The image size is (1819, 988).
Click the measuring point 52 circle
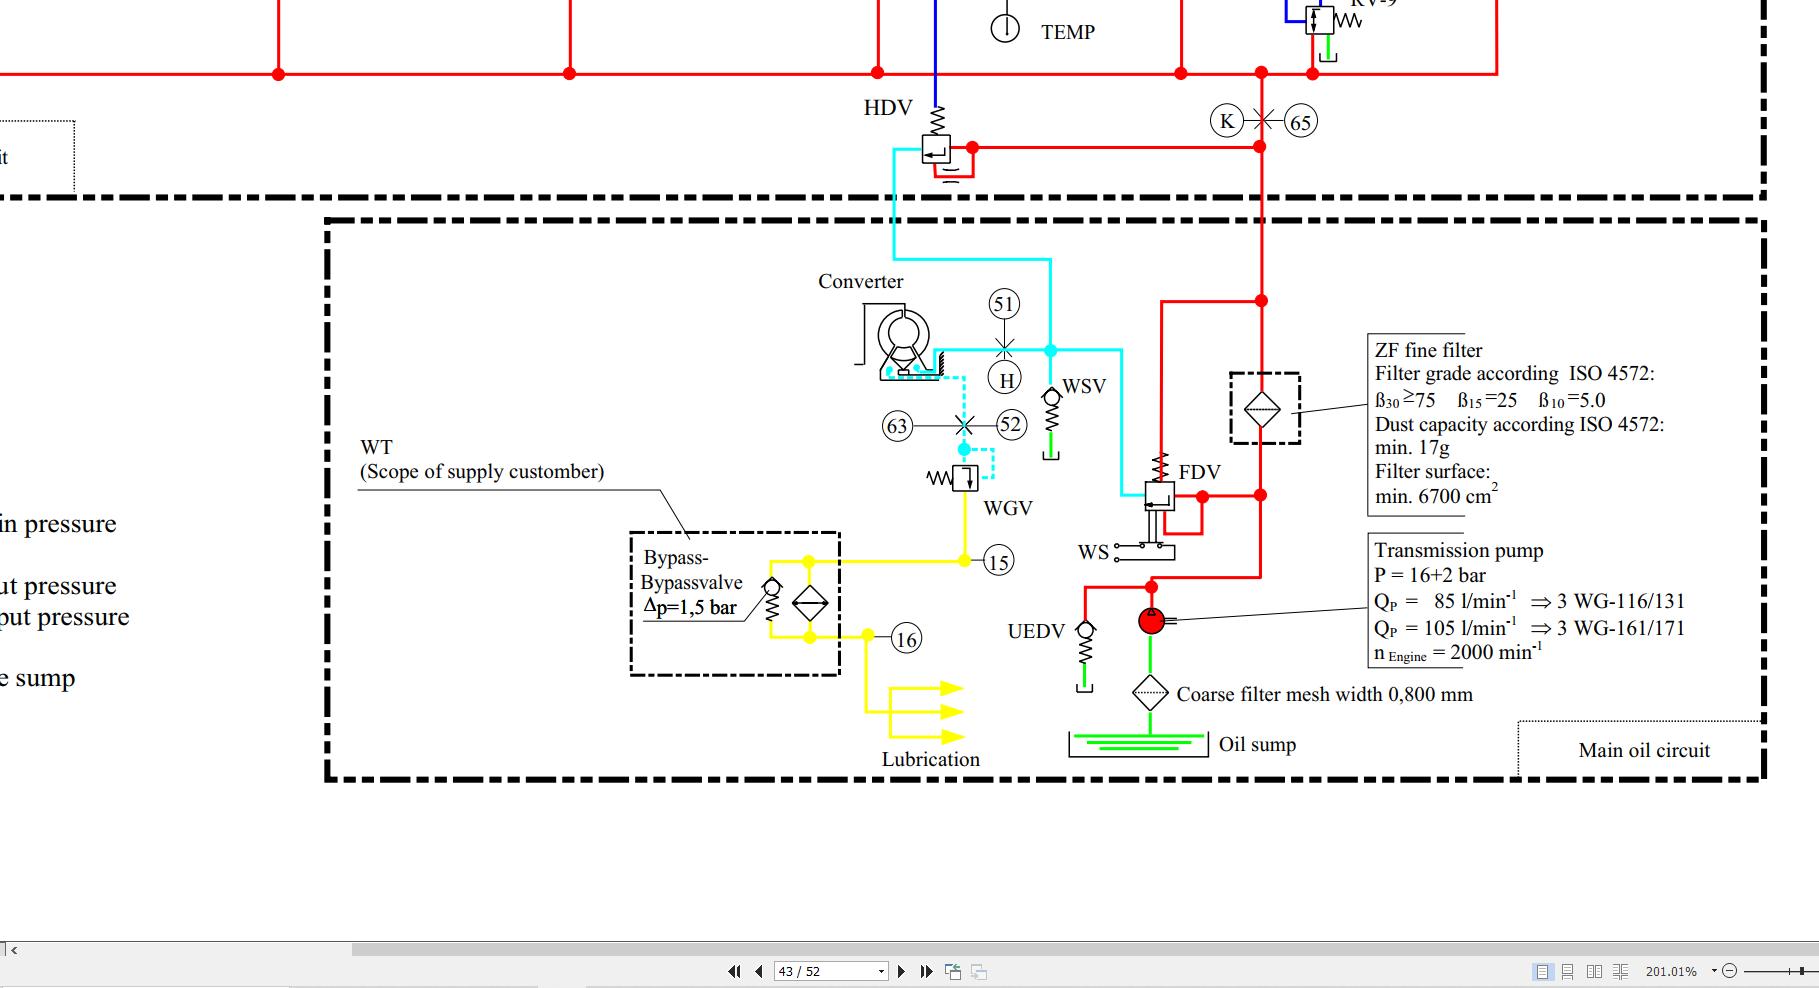1011,425
